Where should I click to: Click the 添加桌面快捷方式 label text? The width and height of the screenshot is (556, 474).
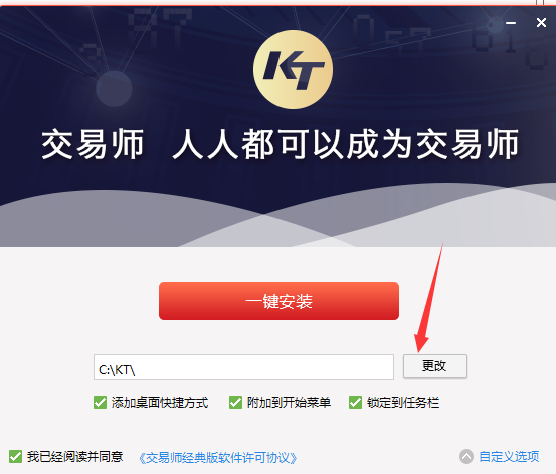pyautogui.click(x=160, y=403)
